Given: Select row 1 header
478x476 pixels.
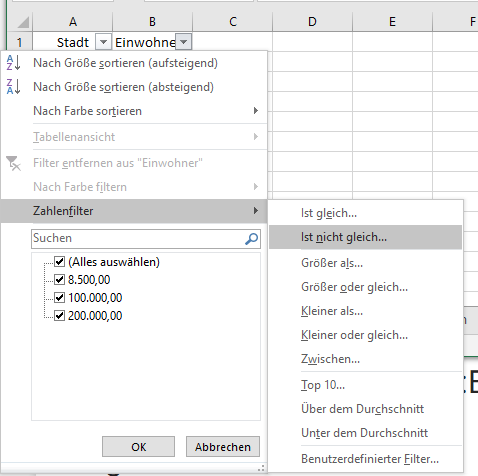Looking at the screenshot, I should coord(19,42).
